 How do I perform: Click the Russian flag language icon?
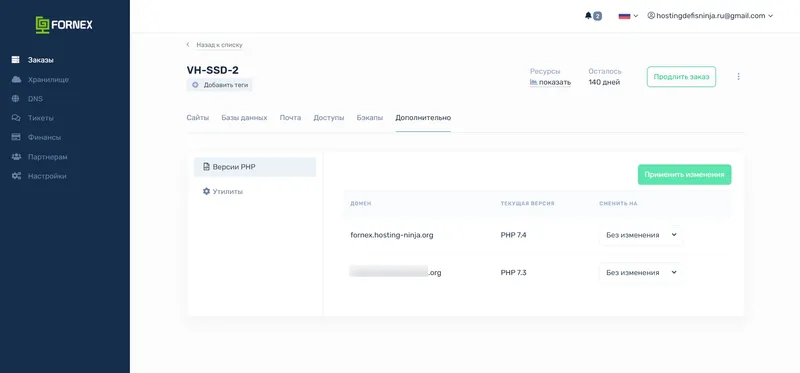pos(624,16)
